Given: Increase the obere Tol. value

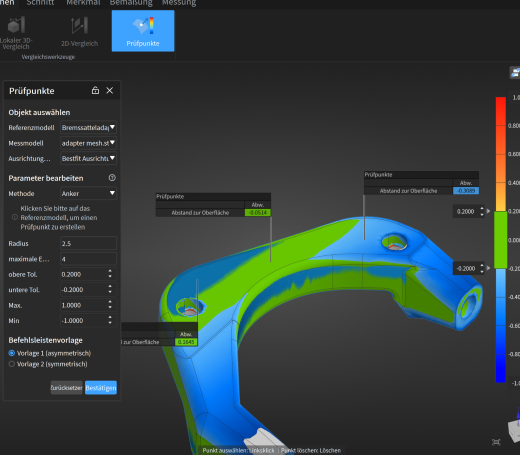Looking at the screenshot, I should click(x=110, y=271).
